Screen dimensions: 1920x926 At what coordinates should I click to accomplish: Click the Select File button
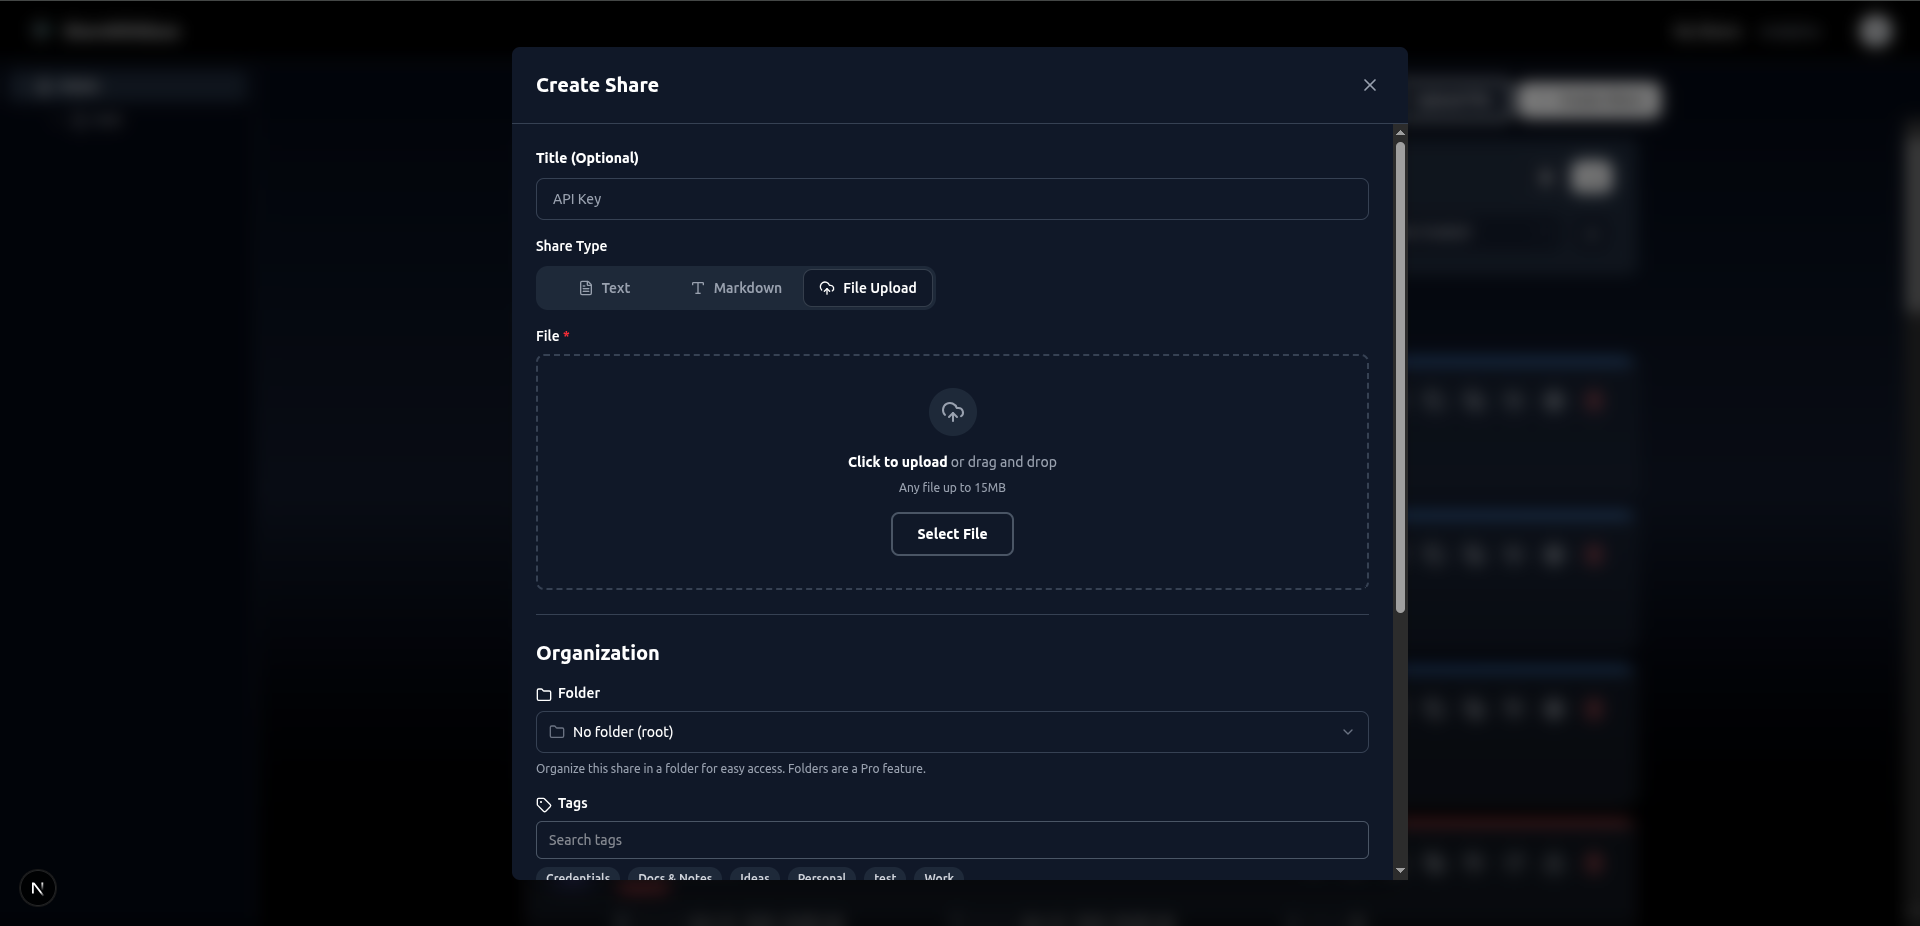952,534
